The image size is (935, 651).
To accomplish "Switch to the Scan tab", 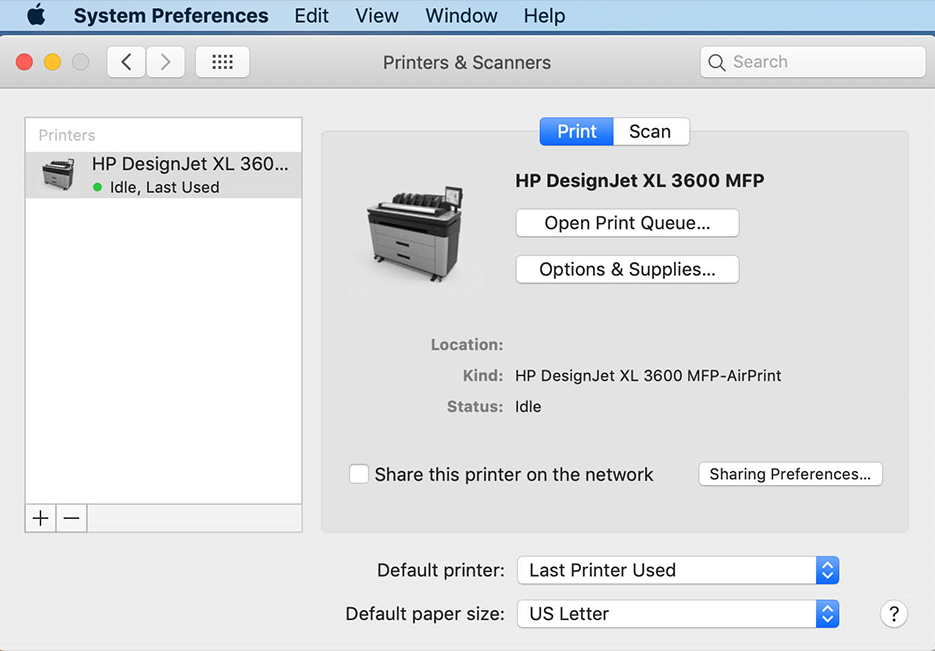I will [651, 131].
